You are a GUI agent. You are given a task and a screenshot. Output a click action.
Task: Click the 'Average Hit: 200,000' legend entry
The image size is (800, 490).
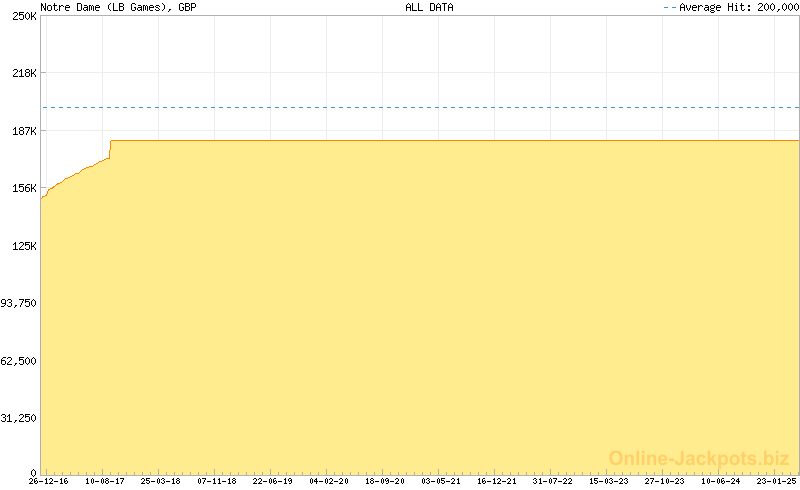point(737,7)
